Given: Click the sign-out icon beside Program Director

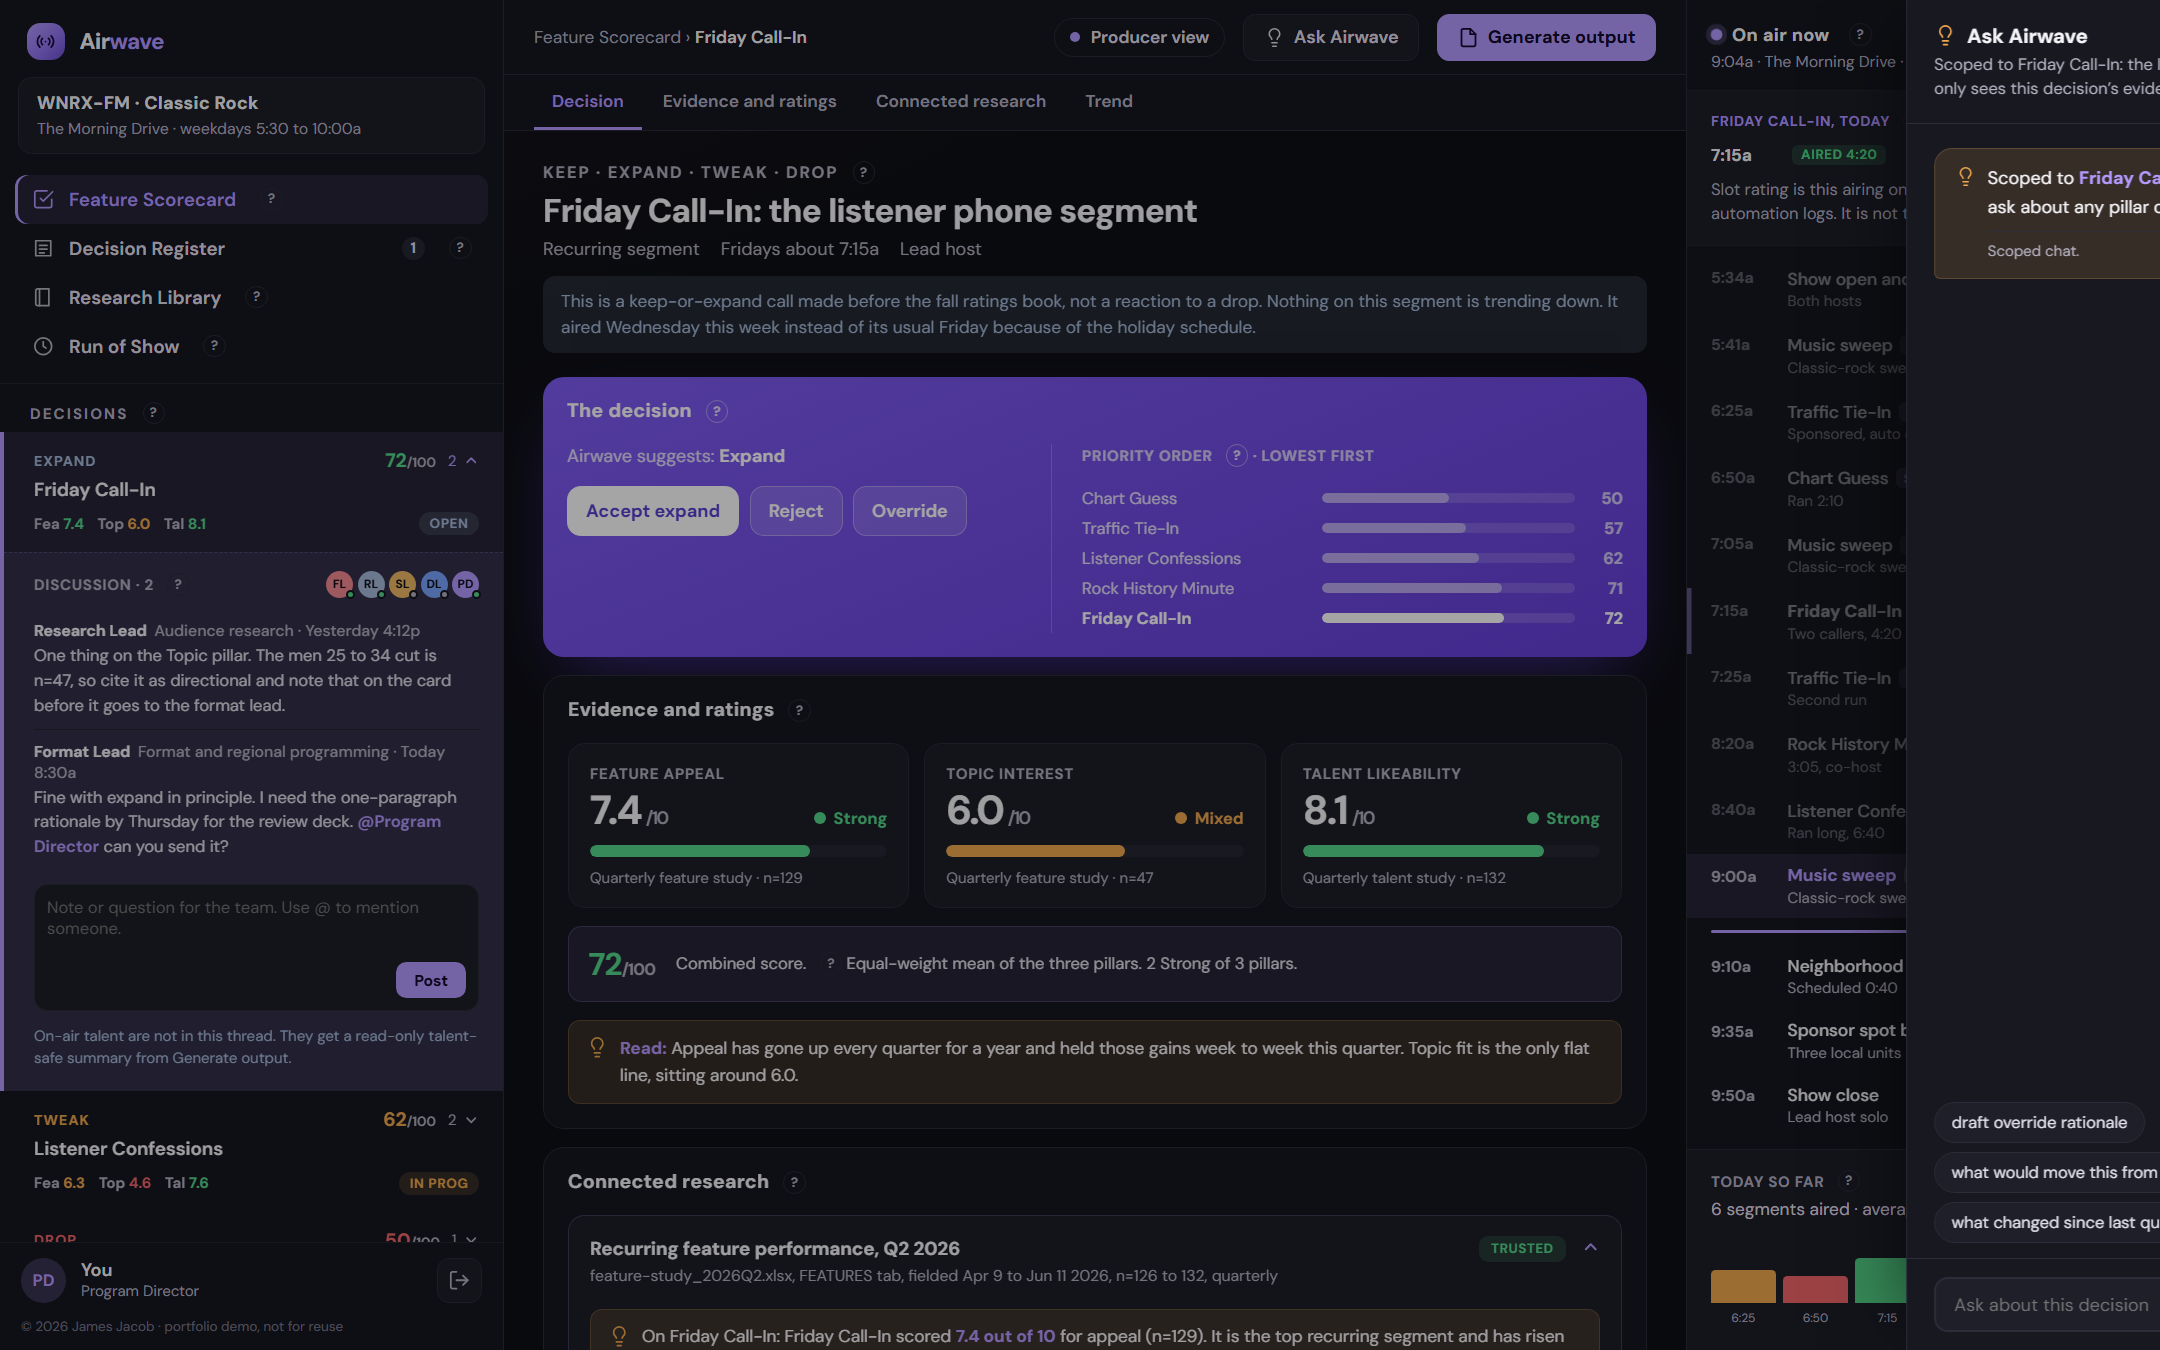Looking at the screenshot, I should pos(459,1280).
